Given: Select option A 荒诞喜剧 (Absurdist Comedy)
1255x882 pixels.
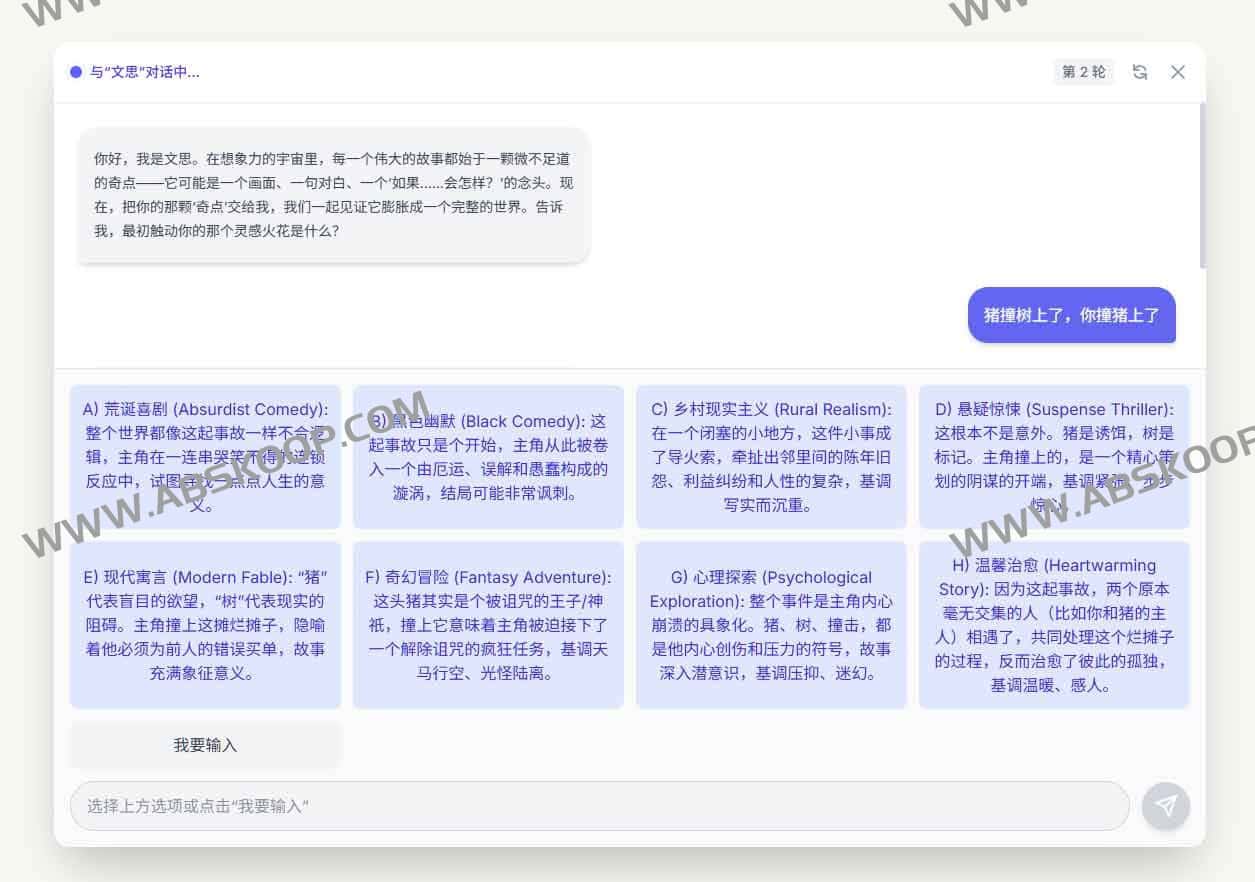Looking at the screenshot, I should [205, 456].
